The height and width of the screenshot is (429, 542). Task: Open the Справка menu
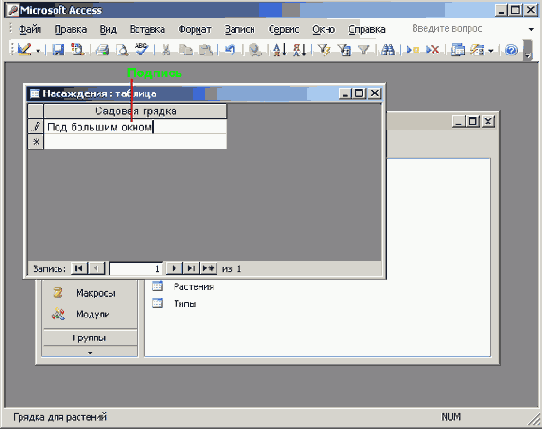(x=367, y=29)
